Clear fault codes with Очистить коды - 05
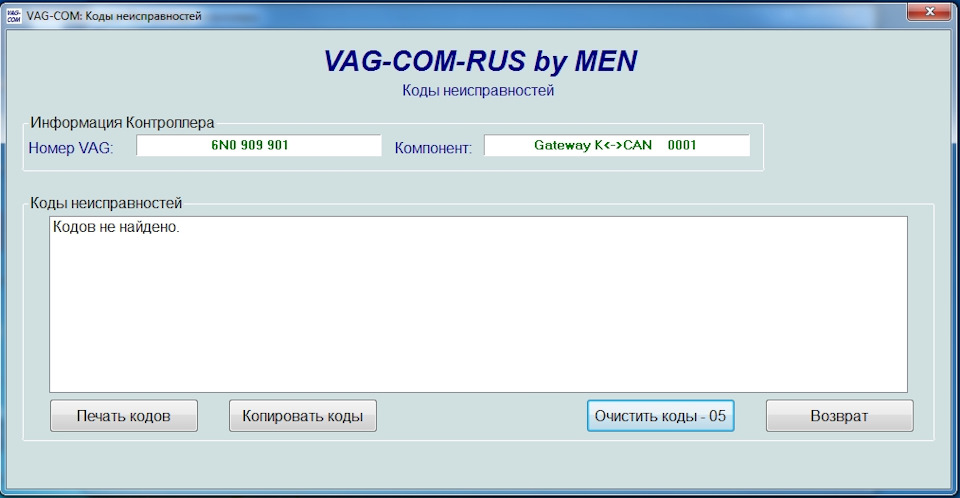 [661, 416]
